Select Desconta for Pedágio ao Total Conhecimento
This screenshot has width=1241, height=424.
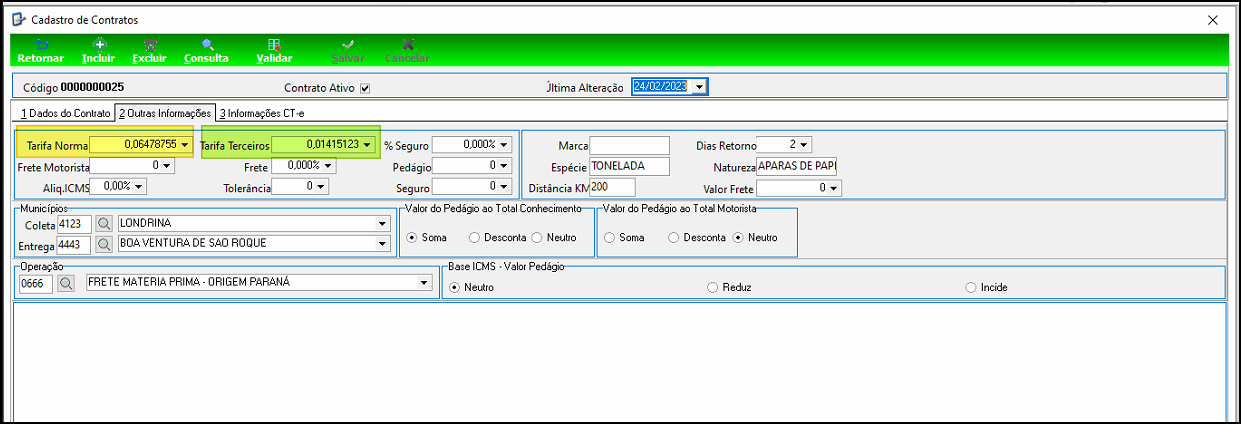474,238
